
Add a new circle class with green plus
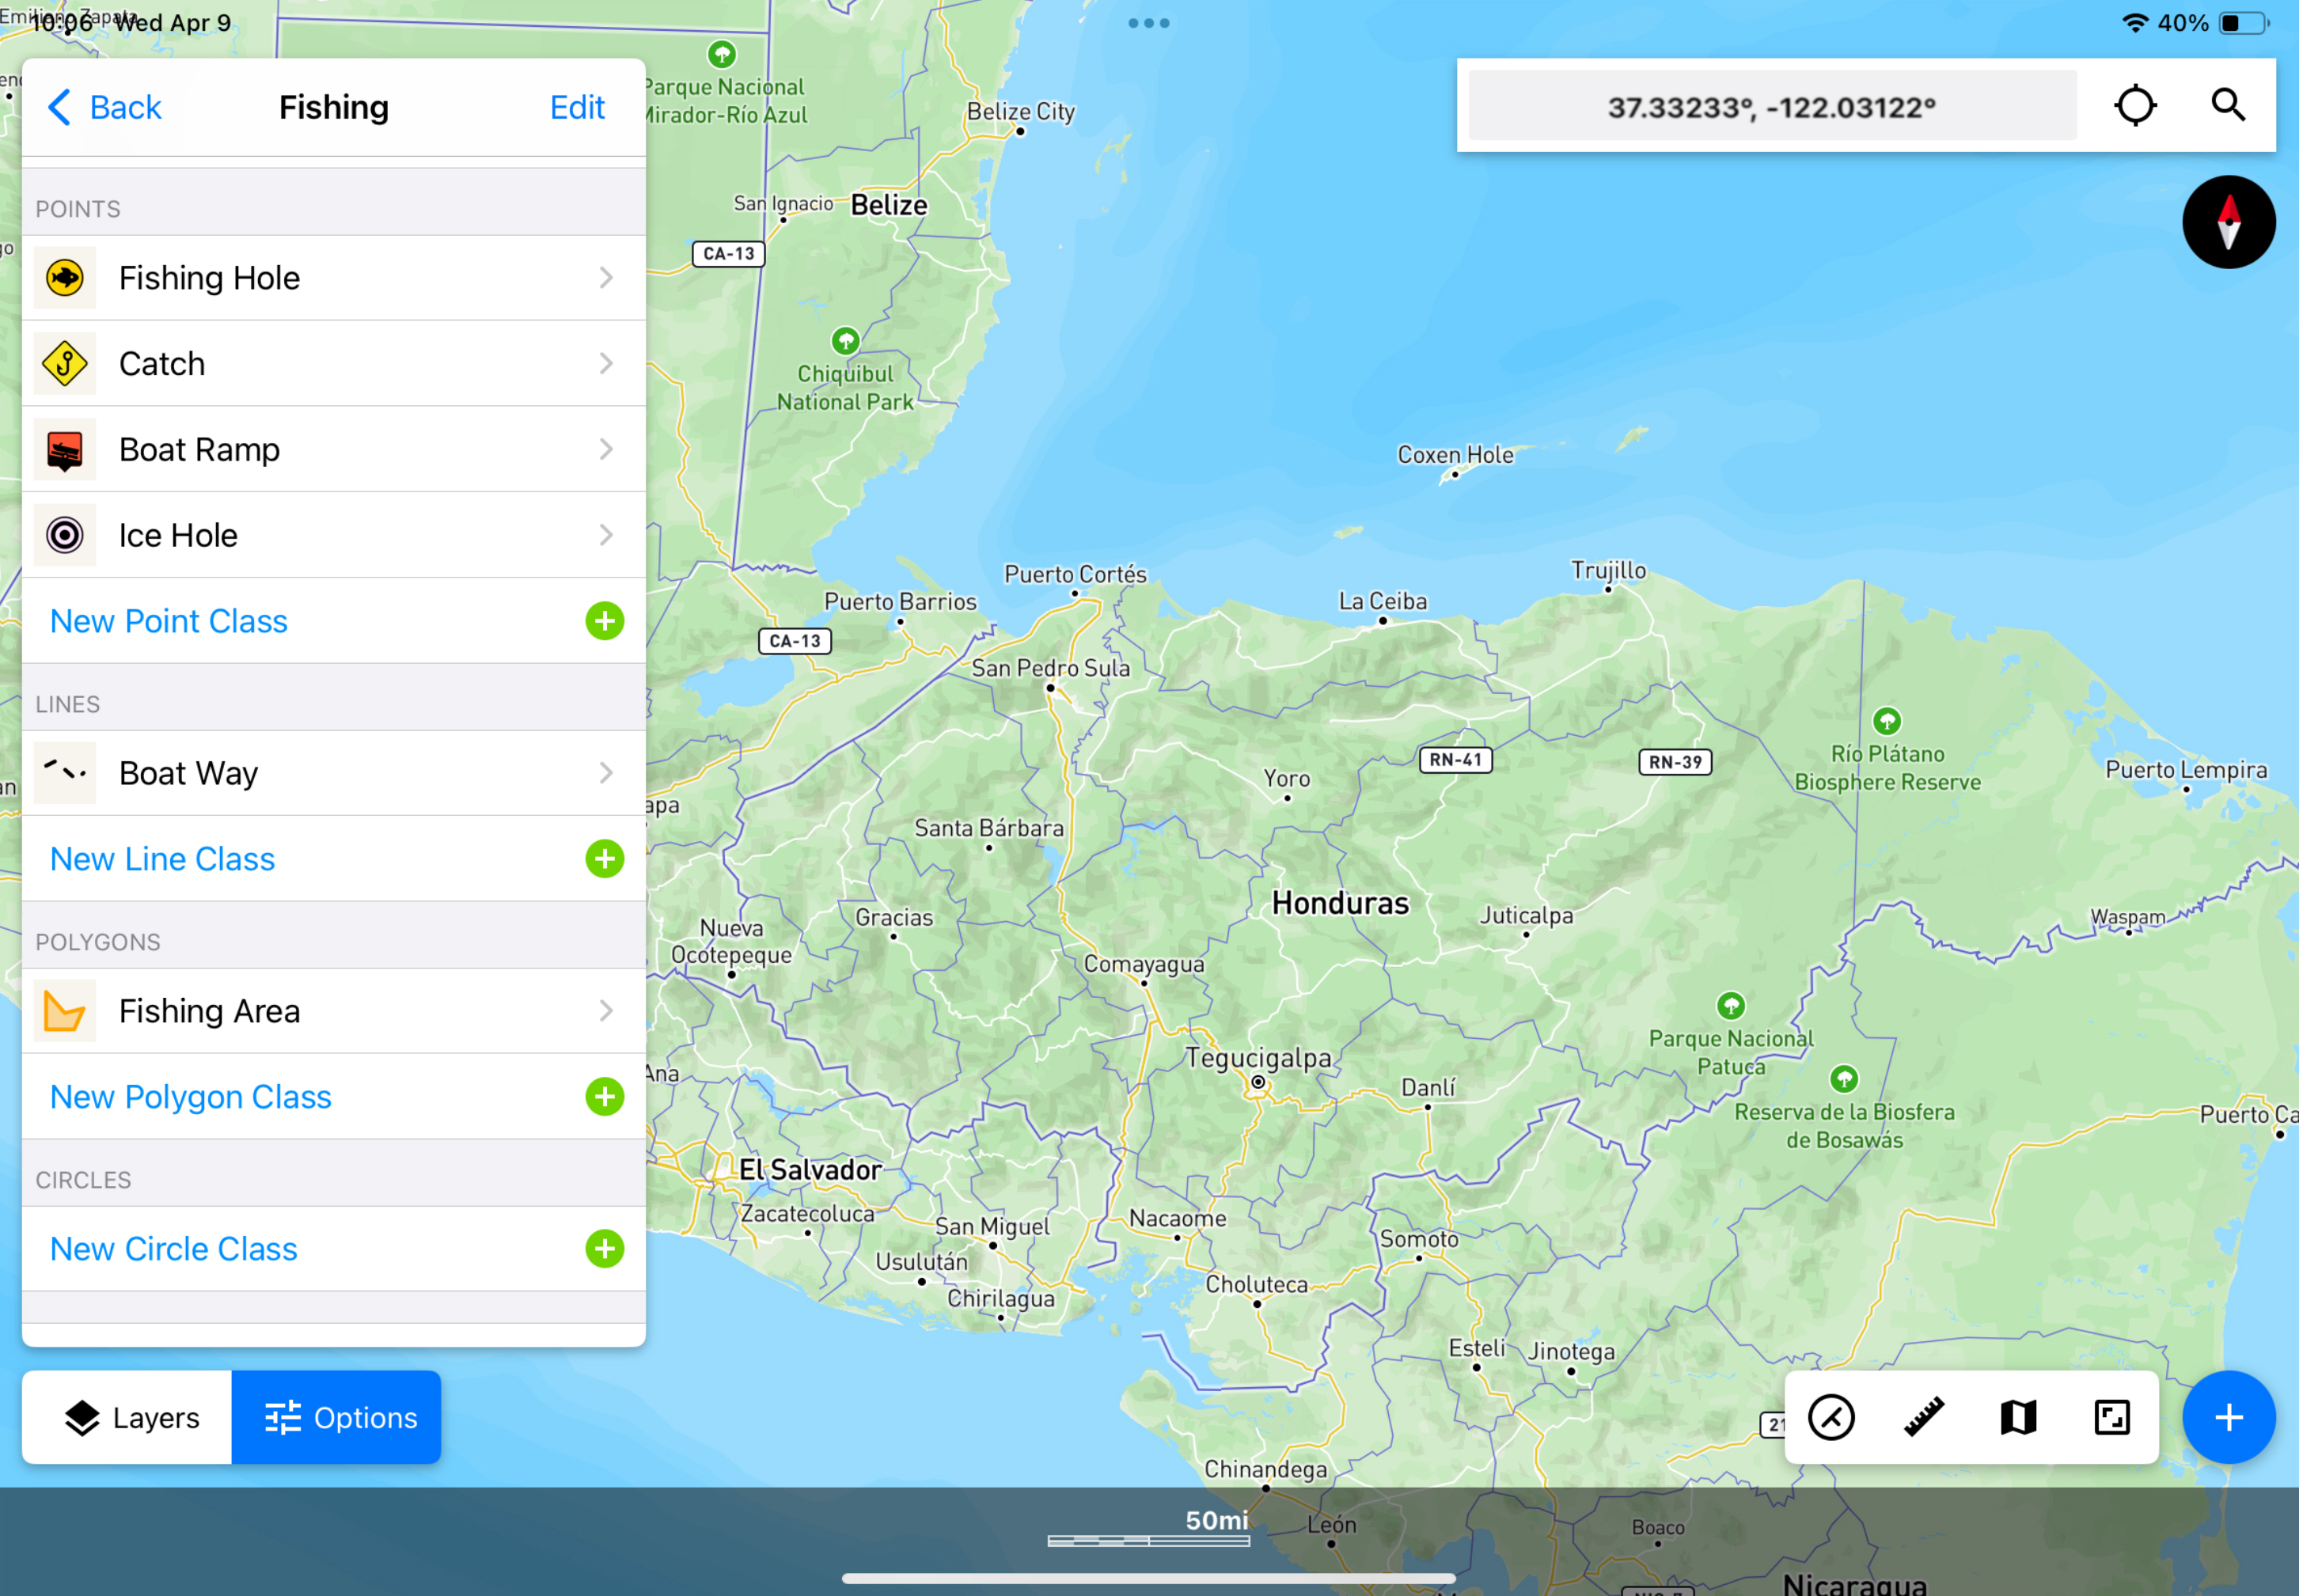point(604,1249)
